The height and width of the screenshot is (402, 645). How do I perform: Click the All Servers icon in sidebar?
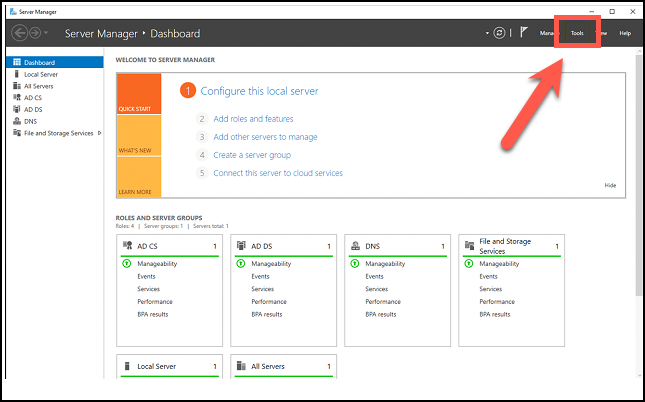click(17, 86)
